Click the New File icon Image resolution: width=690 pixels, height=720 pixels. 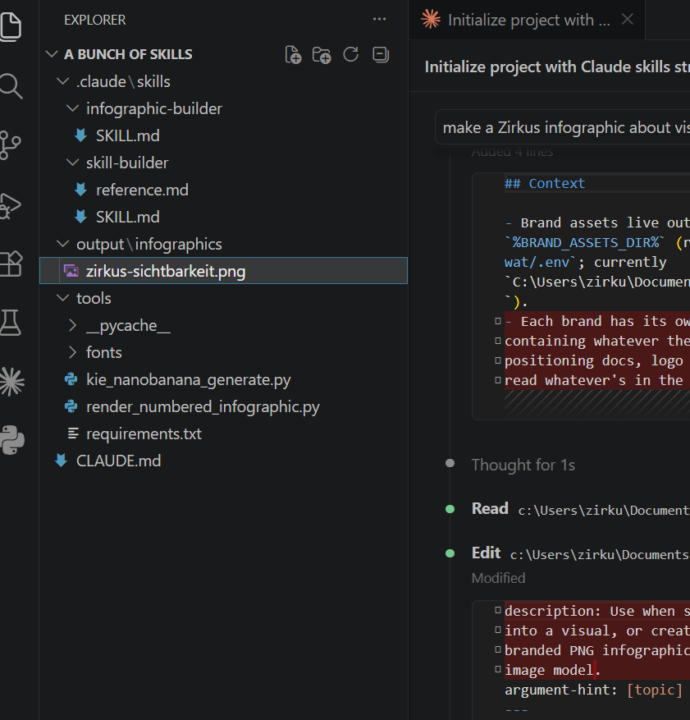tap(293, 55)
